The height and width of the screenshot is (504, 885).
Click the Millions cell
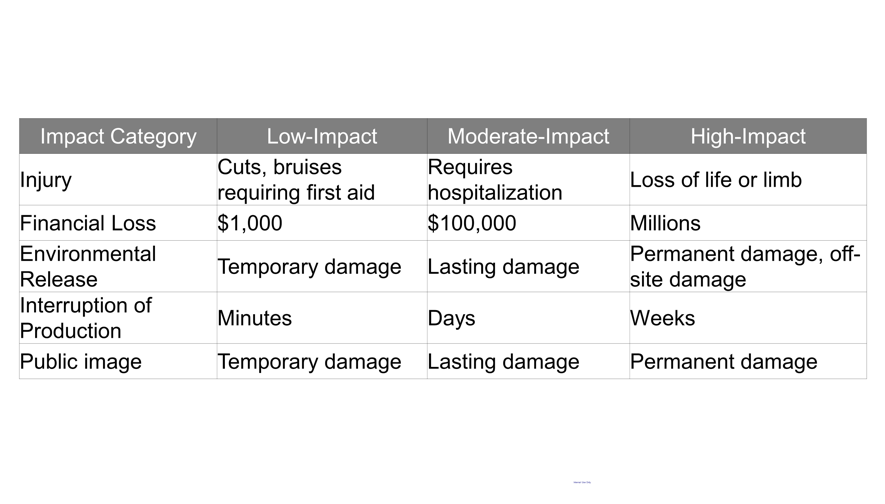[x=665, y=223]
